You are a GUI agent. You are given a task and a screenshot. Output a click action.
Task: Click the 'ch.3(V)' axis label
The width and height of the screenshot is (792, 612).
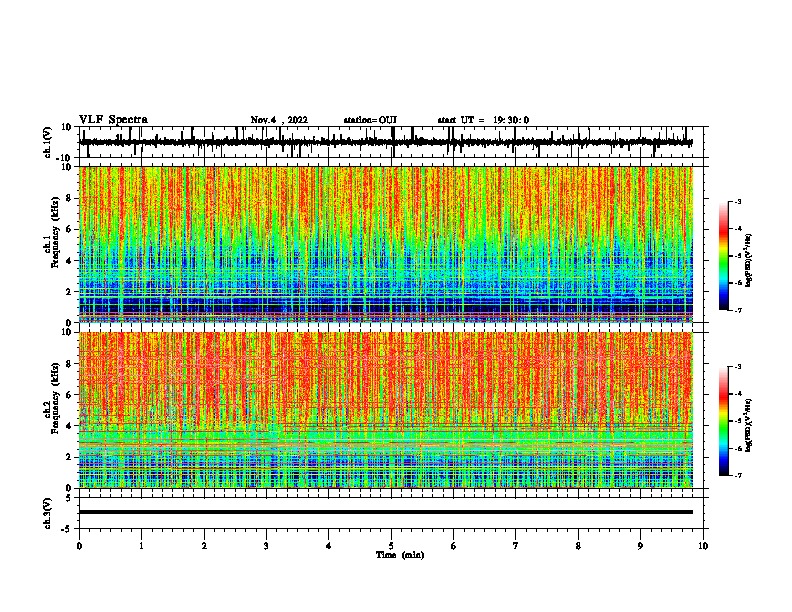coord(47,513)
